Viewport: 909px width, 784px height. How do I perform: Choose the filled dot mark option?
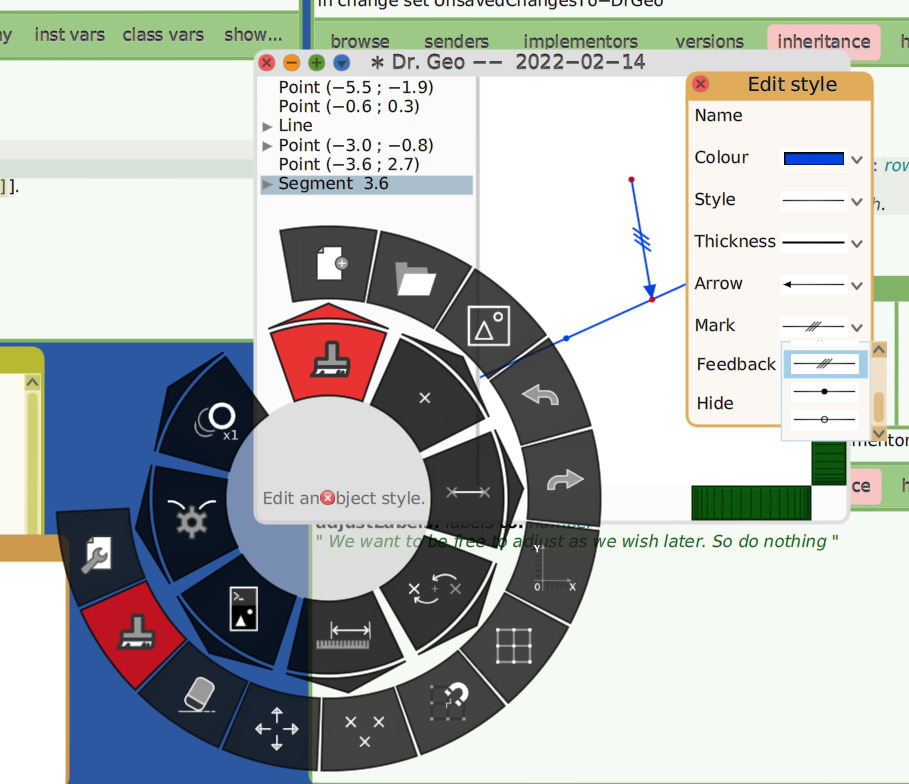coord(824,391)
